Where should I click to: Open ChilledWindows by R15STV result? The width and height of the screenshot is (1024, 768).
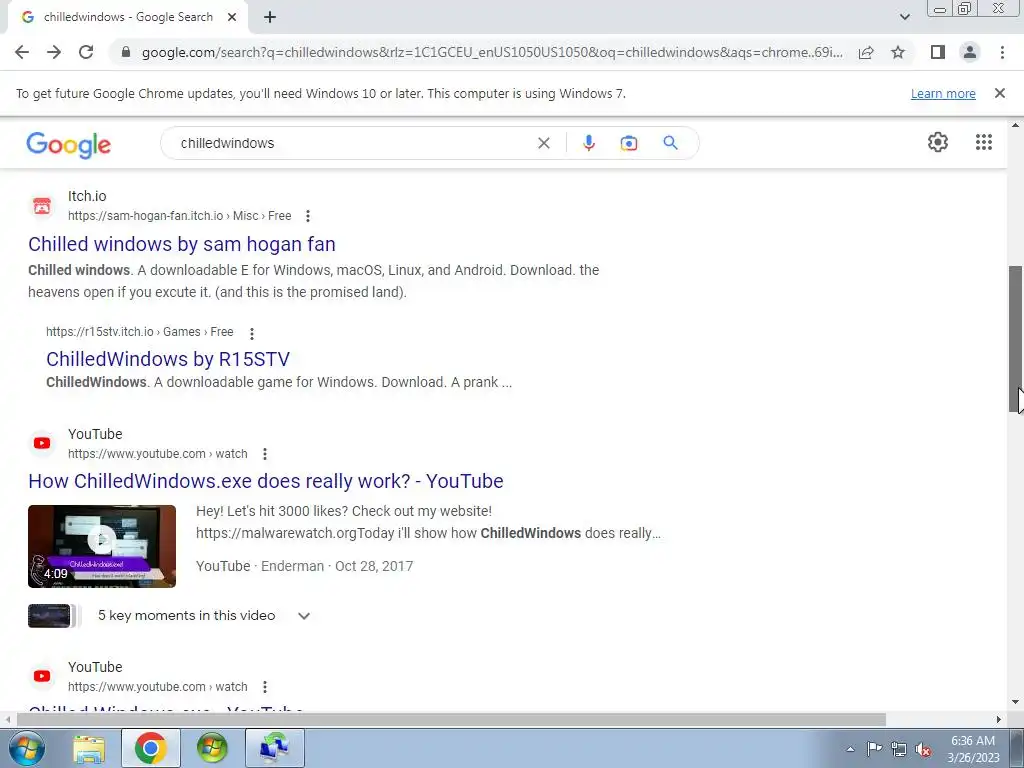(168, 359)
